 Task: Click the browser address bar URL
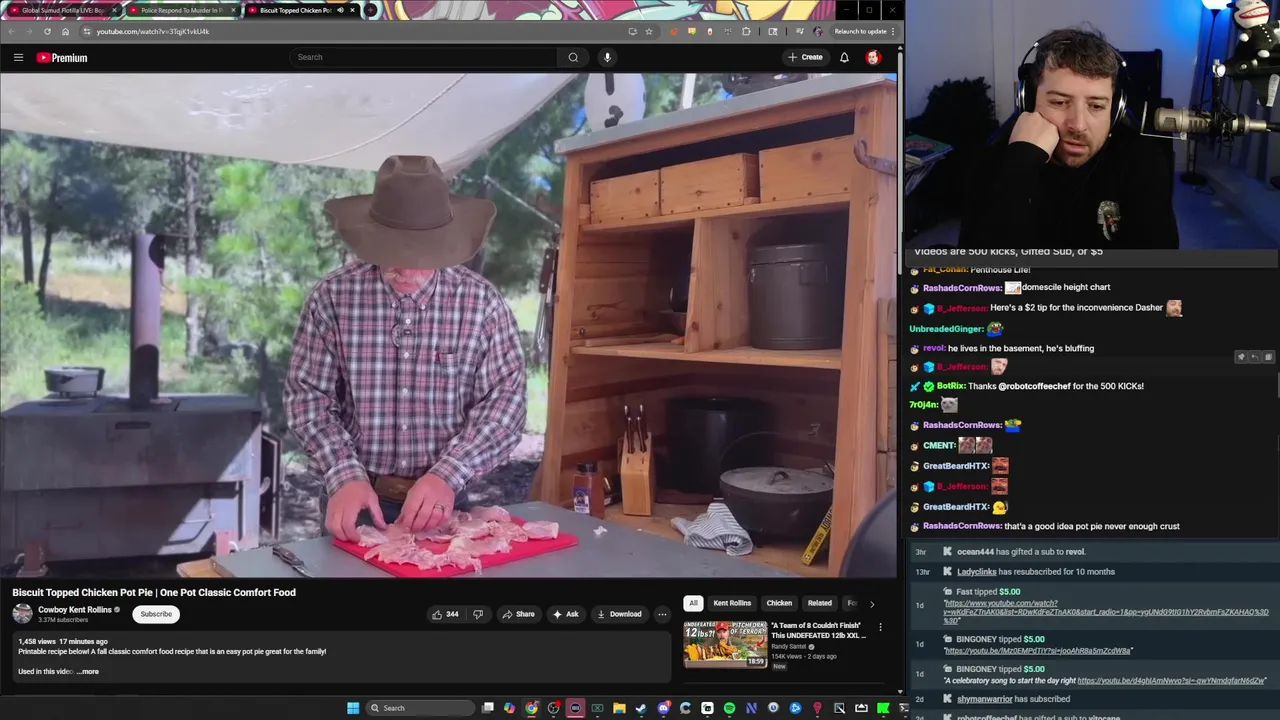(x=153, y=31)
